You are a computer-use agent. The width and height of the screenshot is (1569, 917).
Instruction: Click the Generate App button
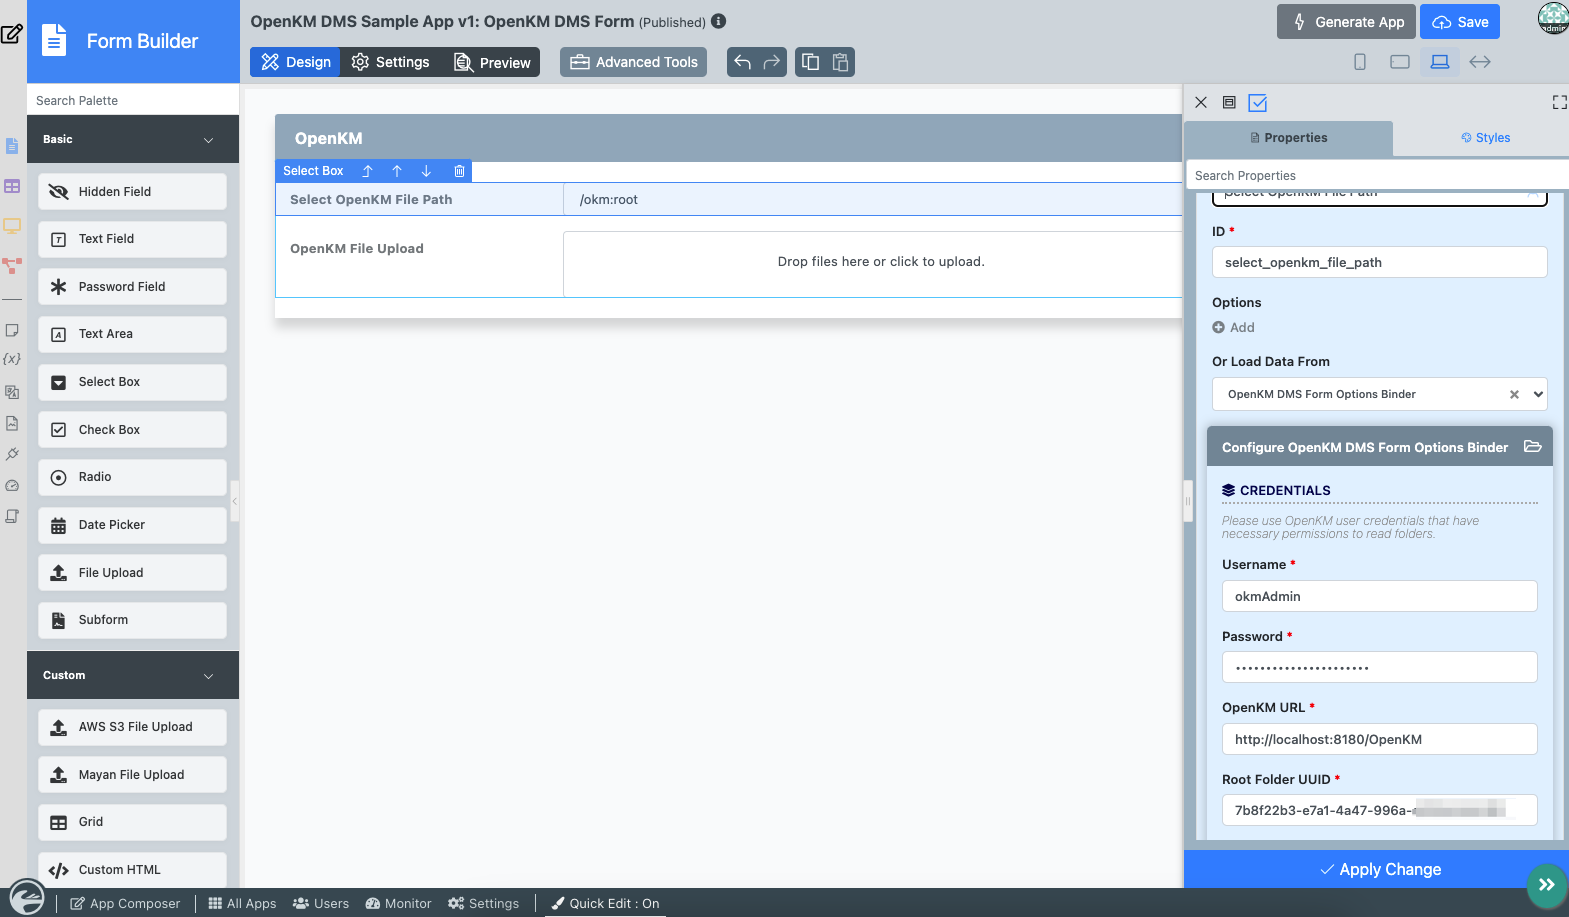(1347, 22)
